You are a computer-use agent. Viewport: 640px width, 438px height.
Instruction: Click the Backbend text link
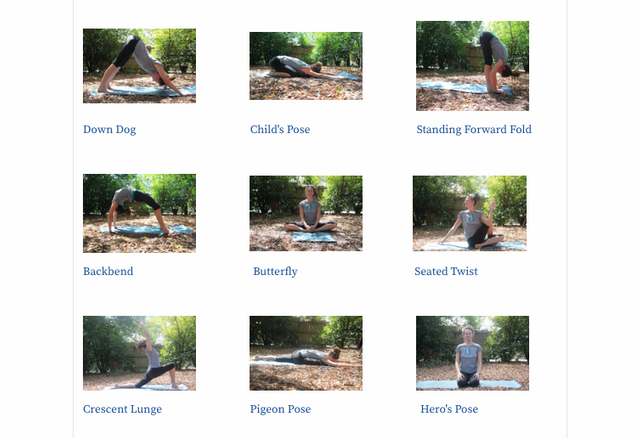click(x=108, y=271)
